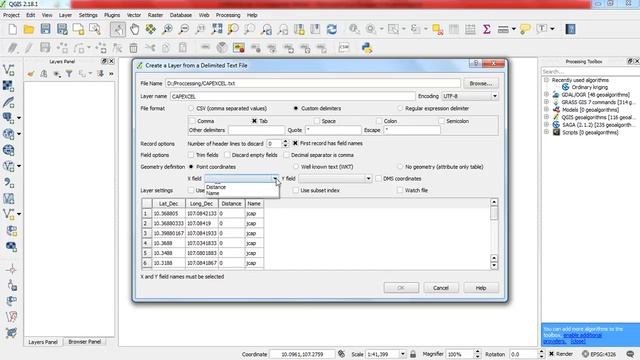This screenshot has height=360, width=640.
Task: Enable the Semicolon delimiter checkbox
Action: tap(441, 121)
